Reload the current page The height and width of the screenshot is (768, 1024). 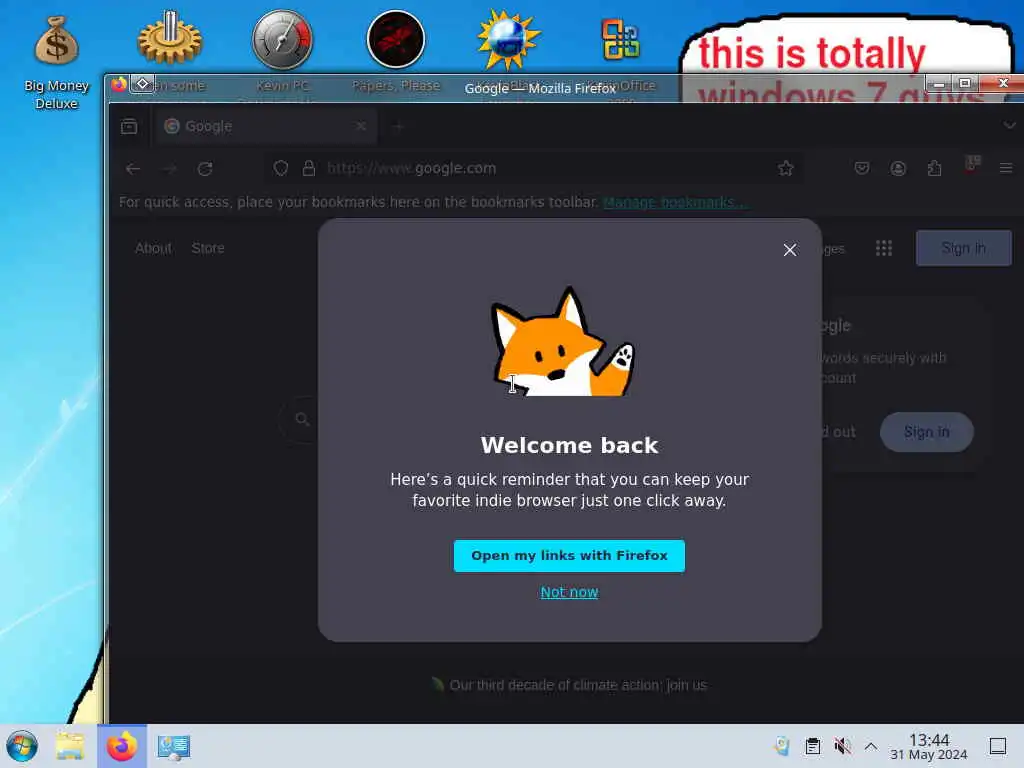[205, 169]
